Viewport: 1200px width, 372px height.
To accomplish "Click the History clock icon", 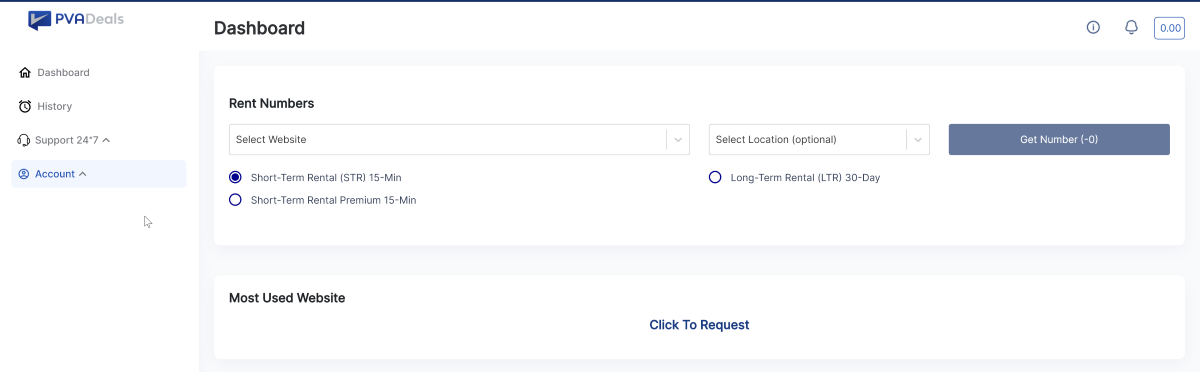I will click(x=25, y=106).
